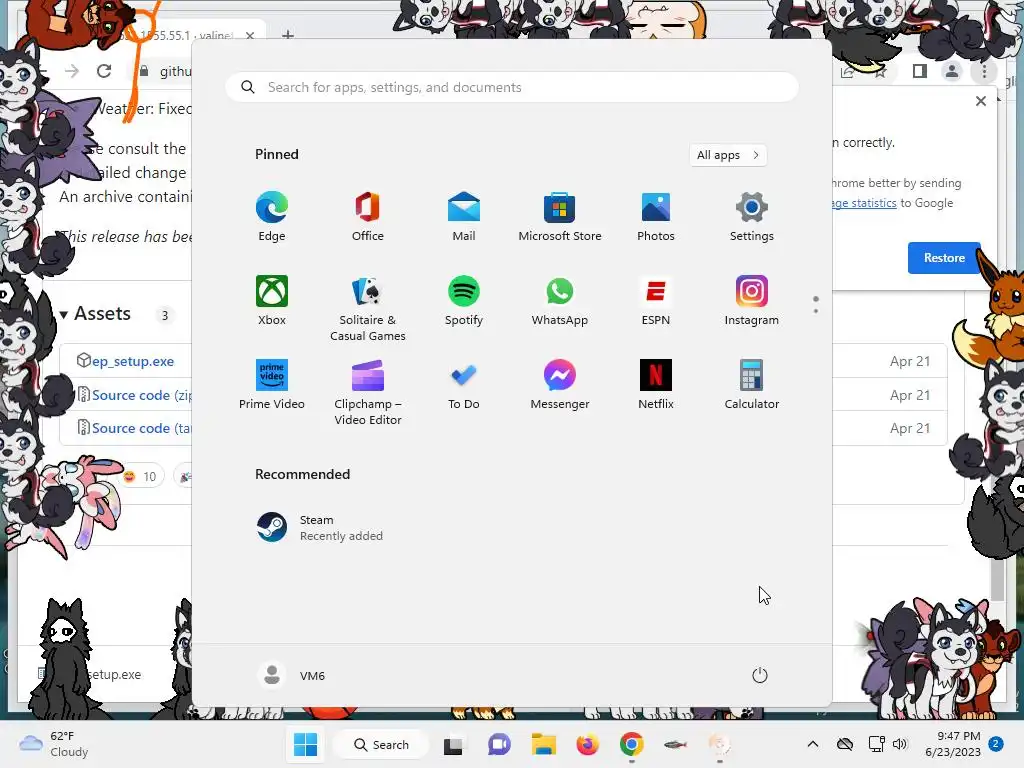
Task: Launch the To Do app
Action: point(464,385)
